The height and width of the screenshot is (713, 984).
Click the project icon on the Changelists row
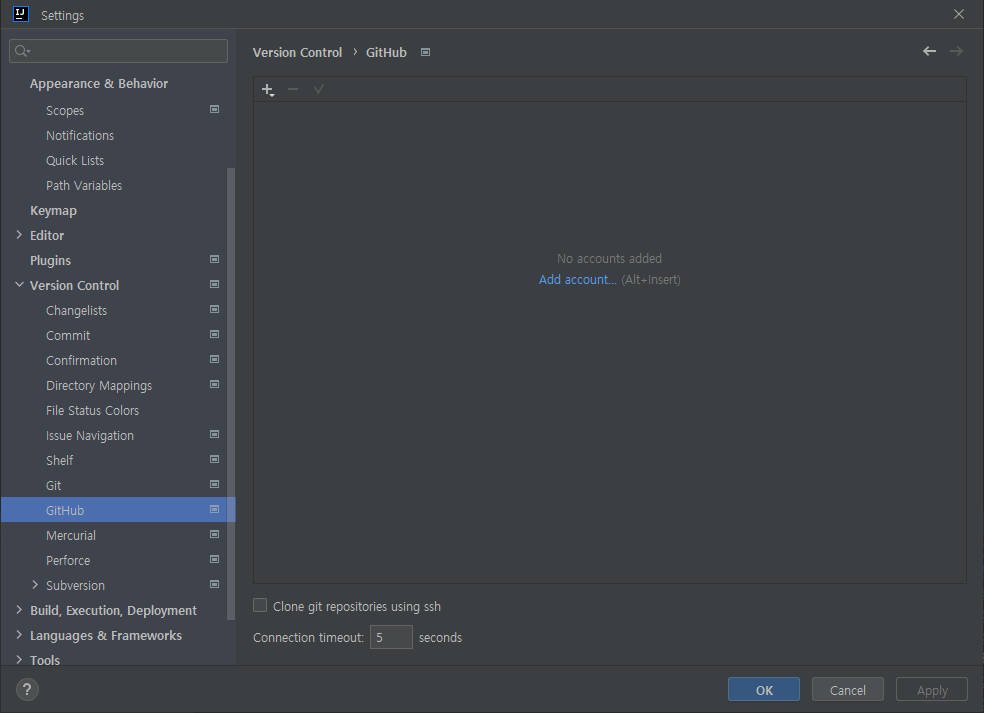pos(215,309)
